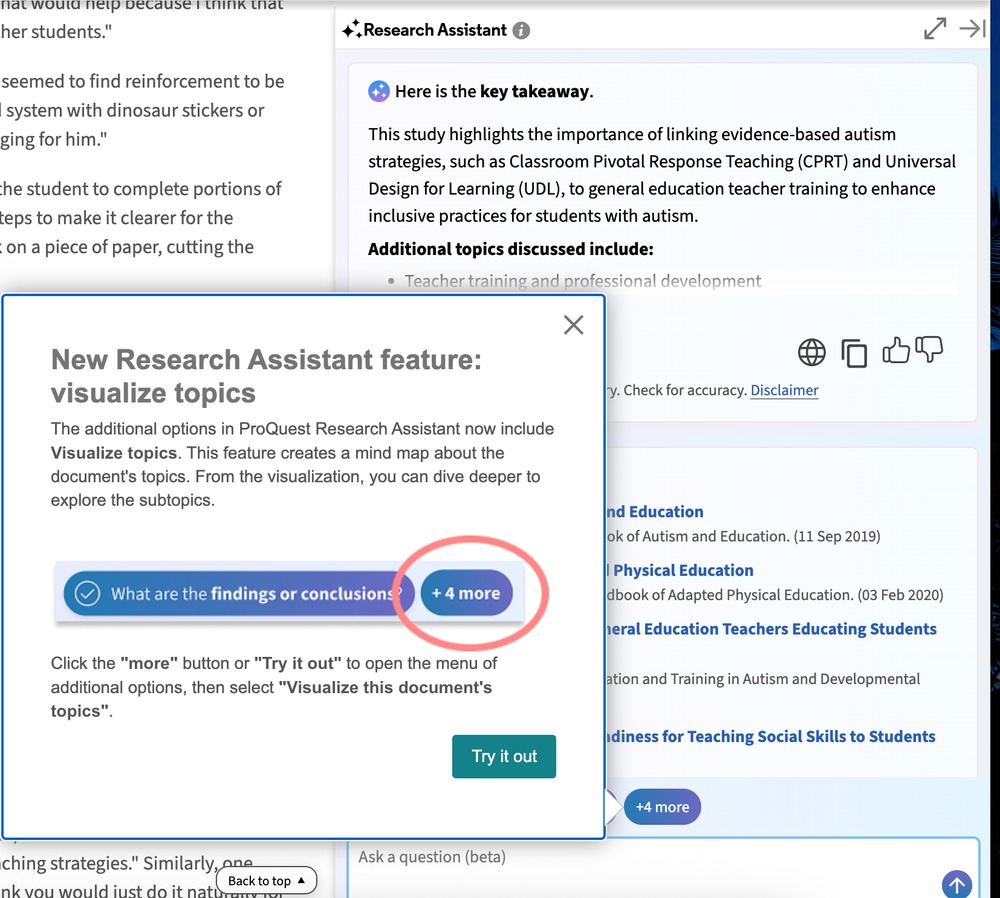Screen dimensions: 1000x898
Task: Click the globe translate icon
Action: pos(811,352)
